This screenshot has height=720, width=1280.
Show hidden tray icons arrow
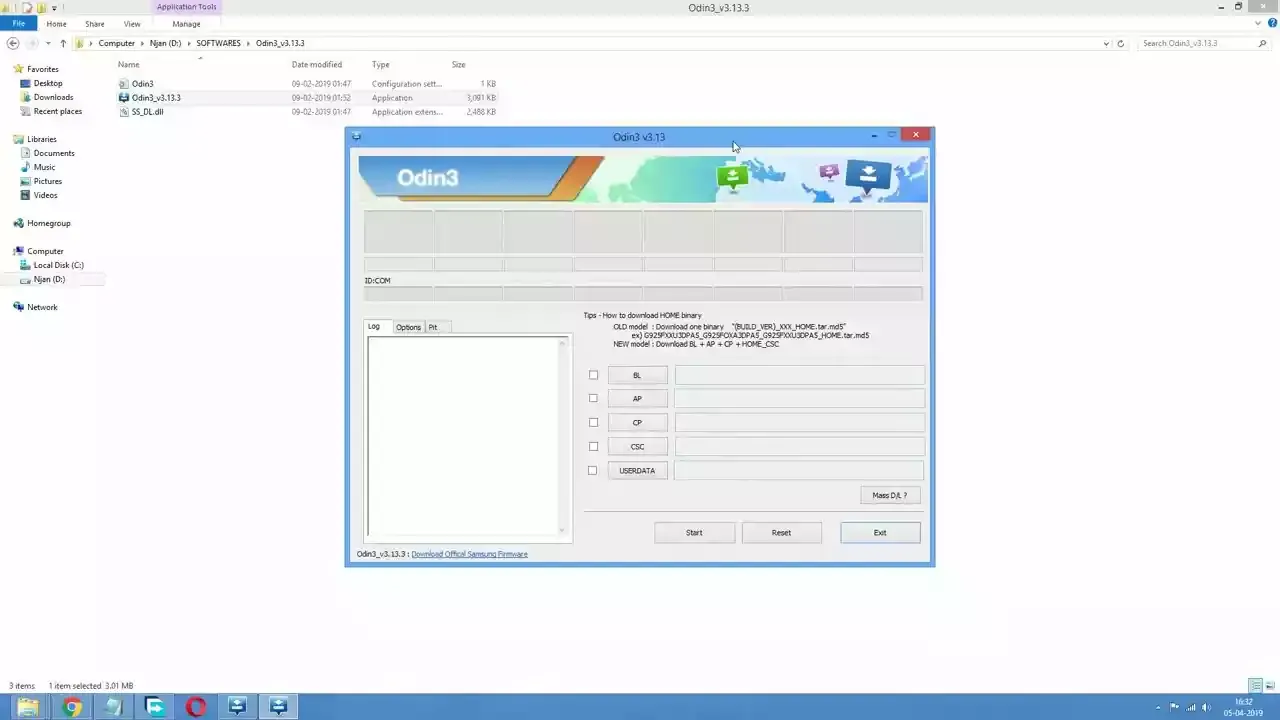(x=1158, y=707)
